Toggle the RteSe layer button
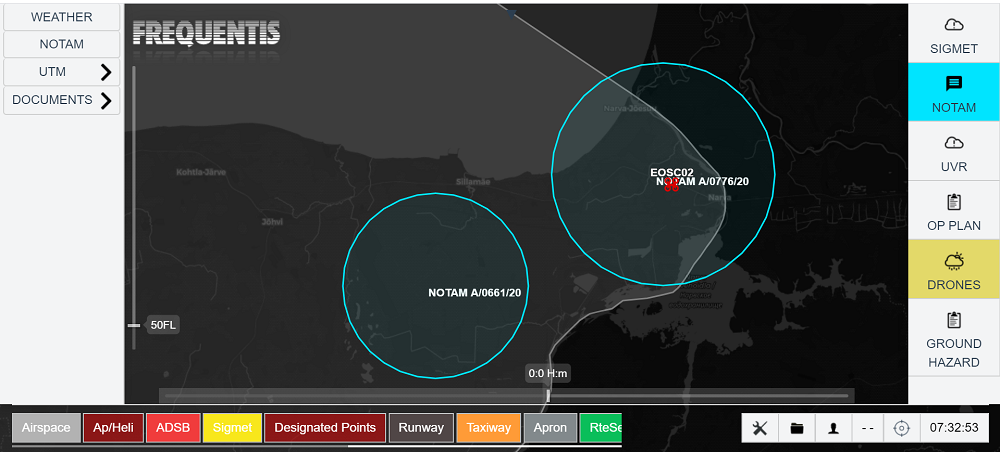Viewport: 1000px width, 452px height. [x=600, y=428]
